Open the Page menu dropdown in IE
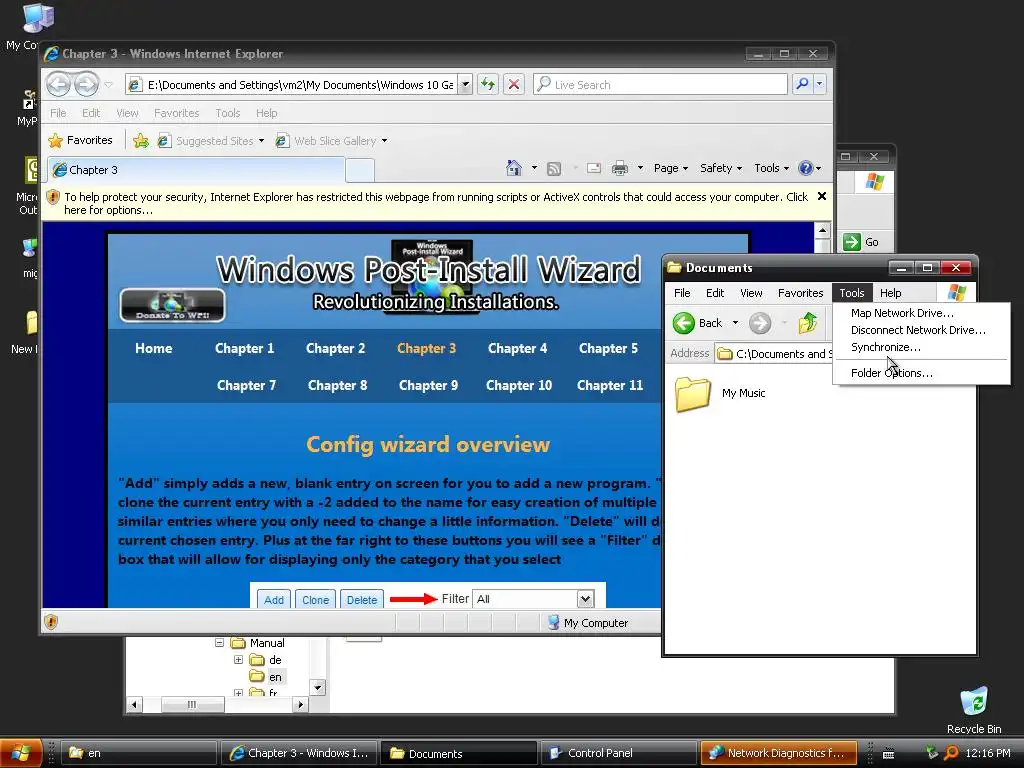The height and width of the screenshot is (768, 1024). [671, 168]
